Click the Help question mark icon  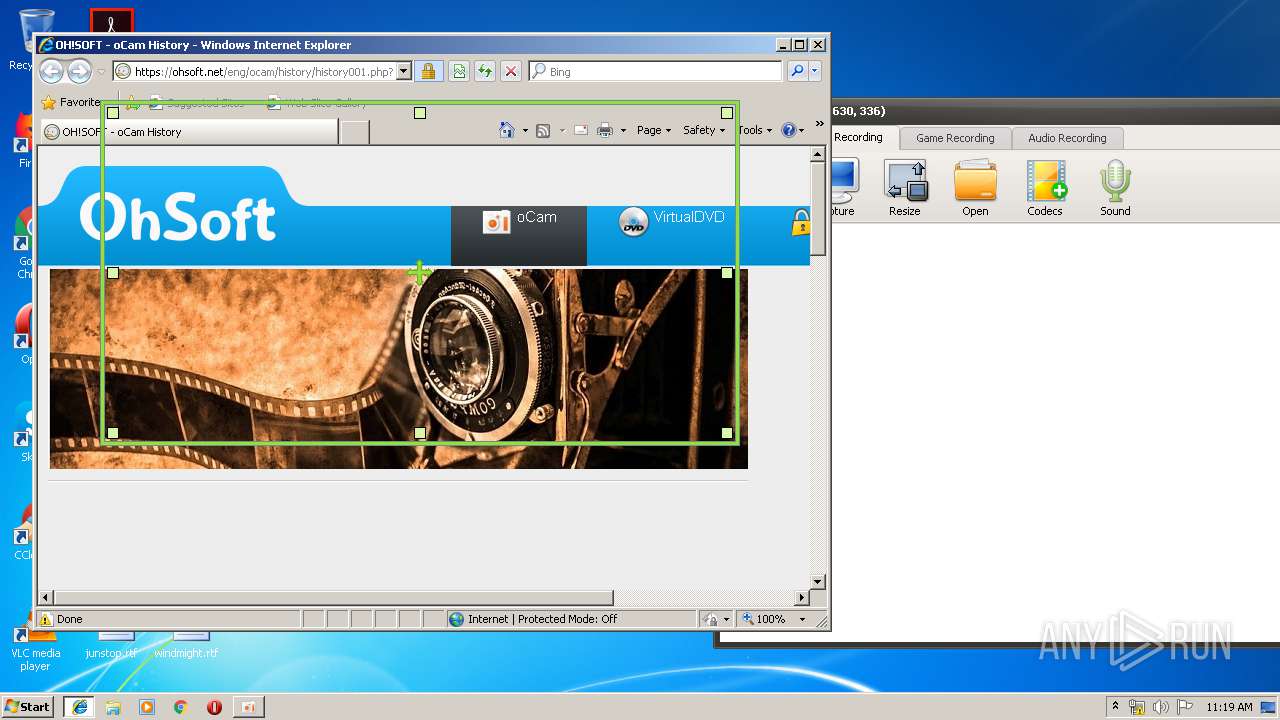pyautogui.click(x=788, y=130)
